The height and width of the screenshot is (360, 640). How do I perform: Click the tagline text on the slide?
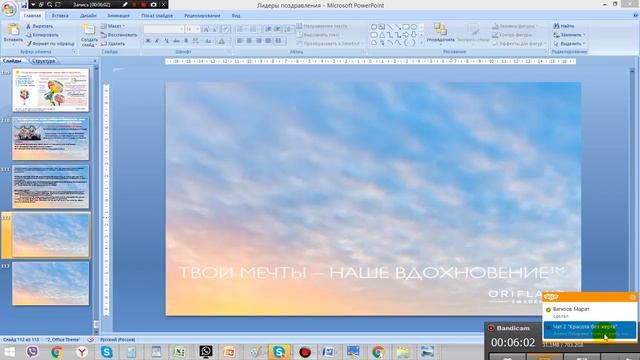371,273
